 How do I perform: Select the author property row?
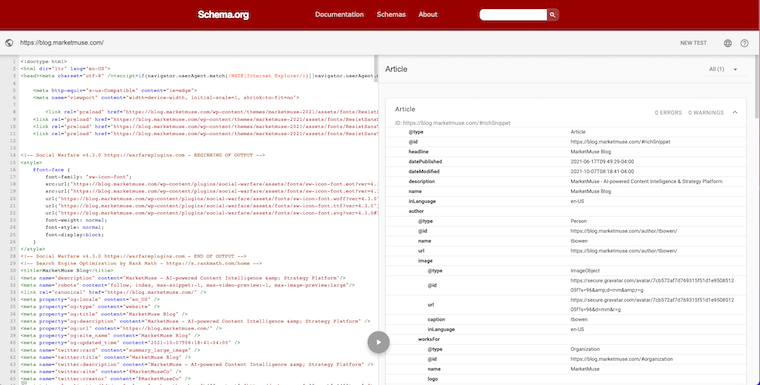[566, 211]
